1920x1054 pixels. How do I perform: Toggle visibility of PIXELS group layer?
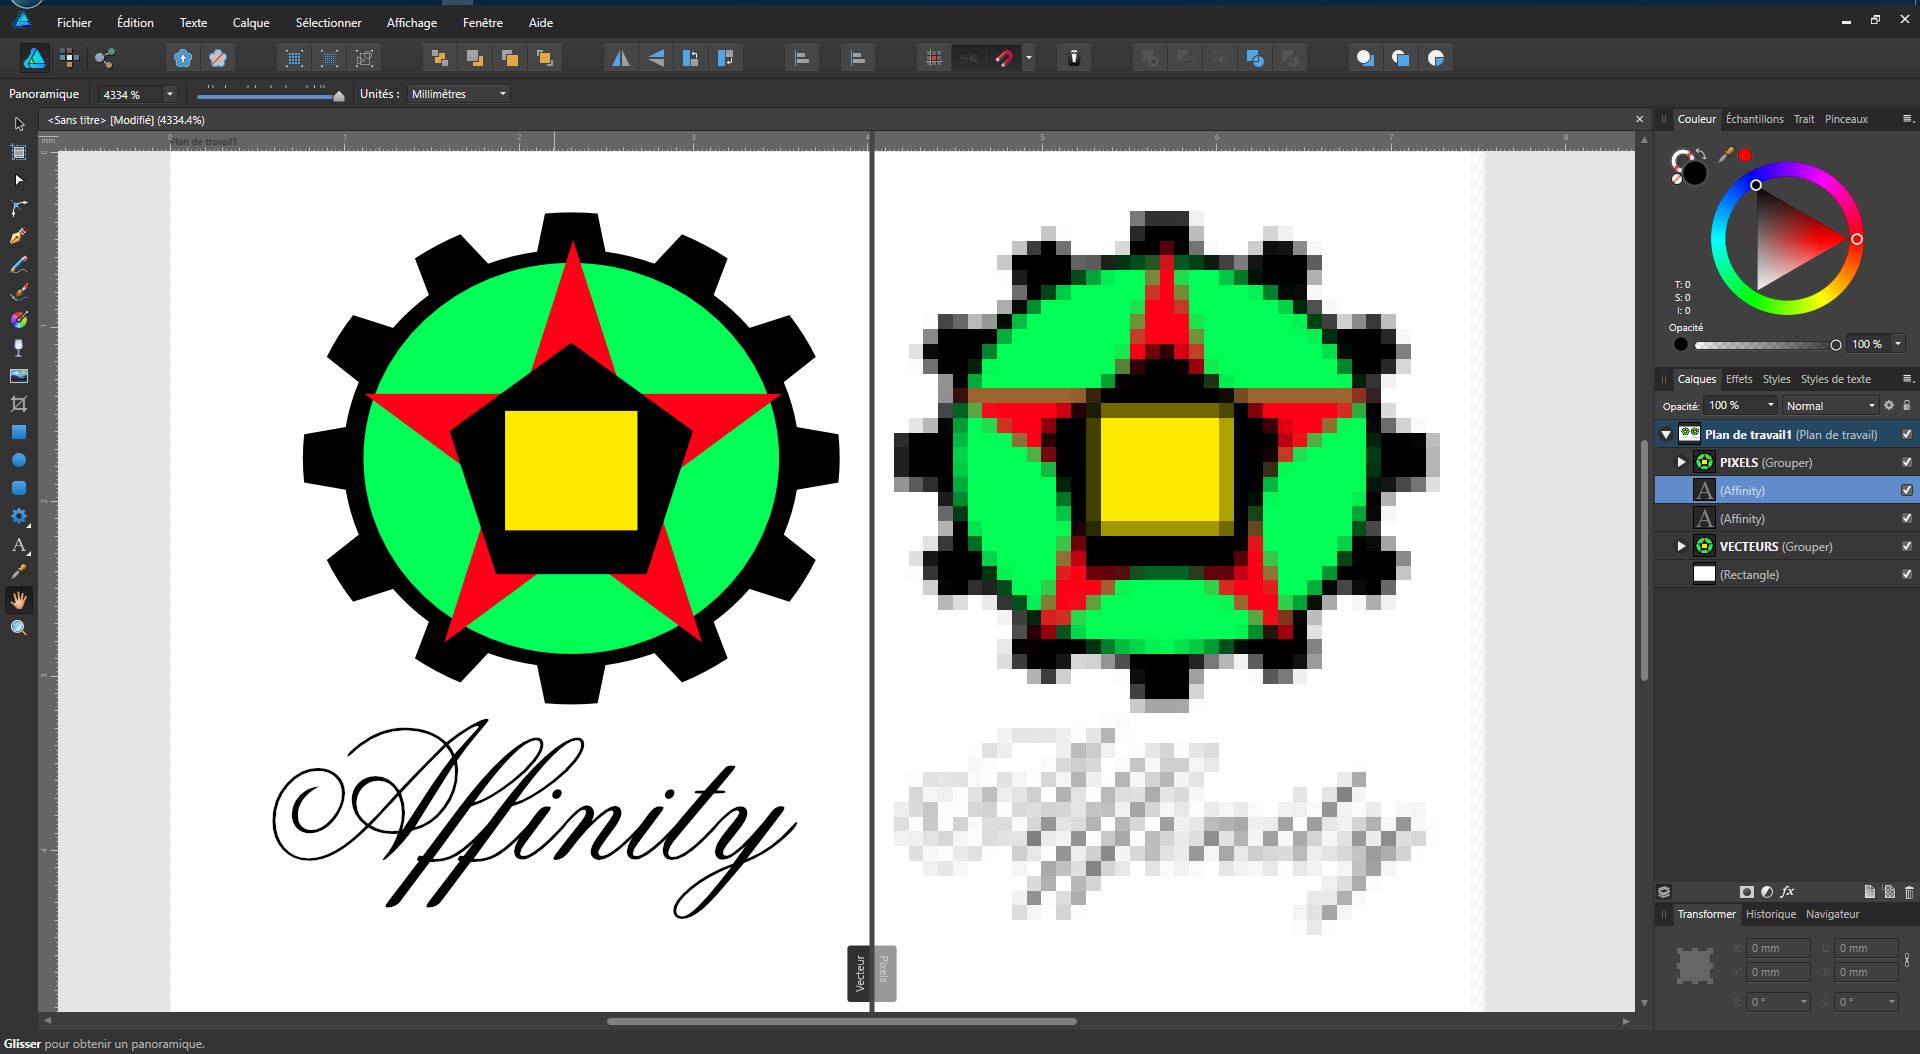click(x=1906, y=462)
